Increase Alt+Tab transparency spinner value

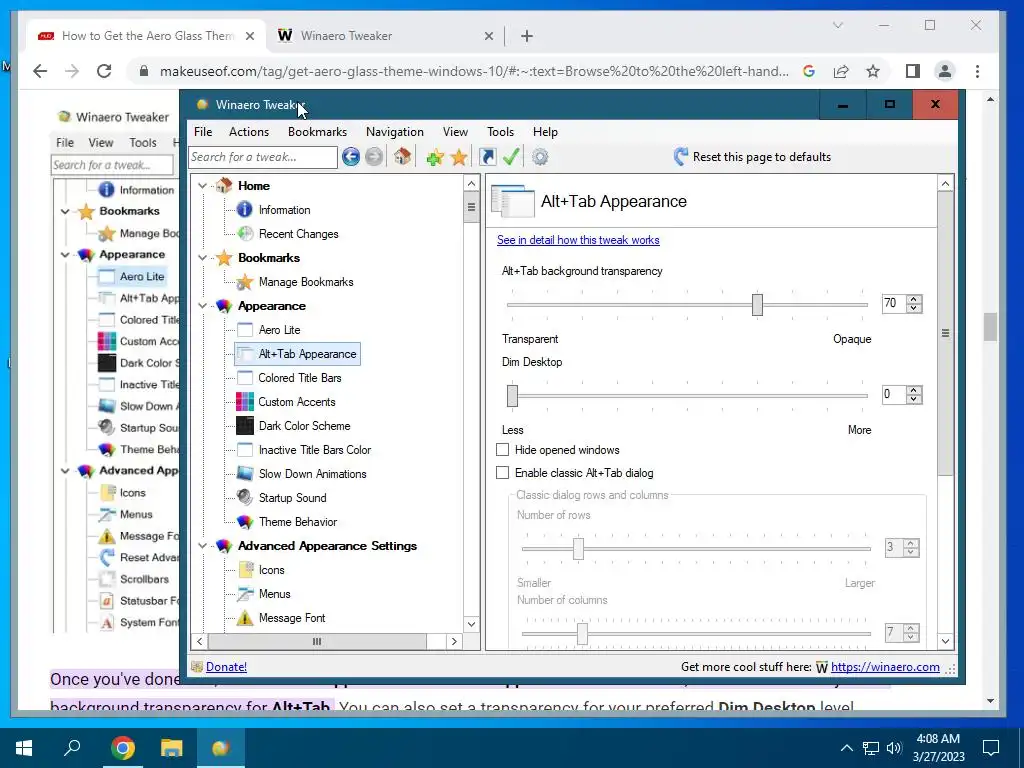click(x=914, y=300)
